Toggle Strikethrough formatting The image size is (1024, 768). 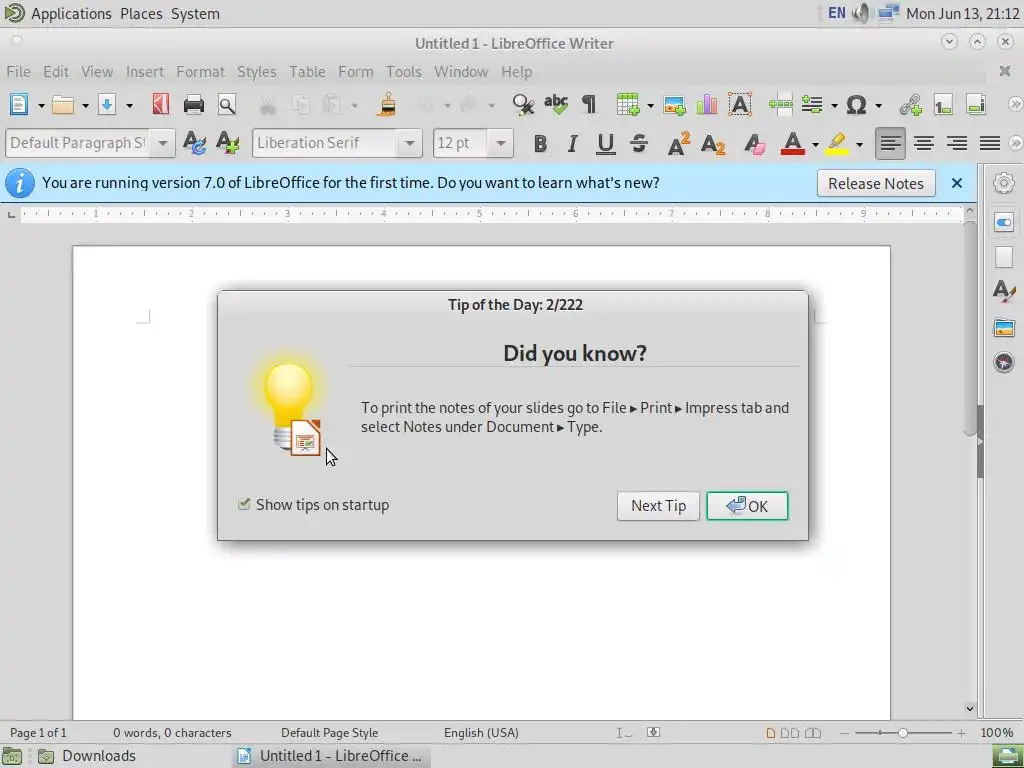[639, 143]
